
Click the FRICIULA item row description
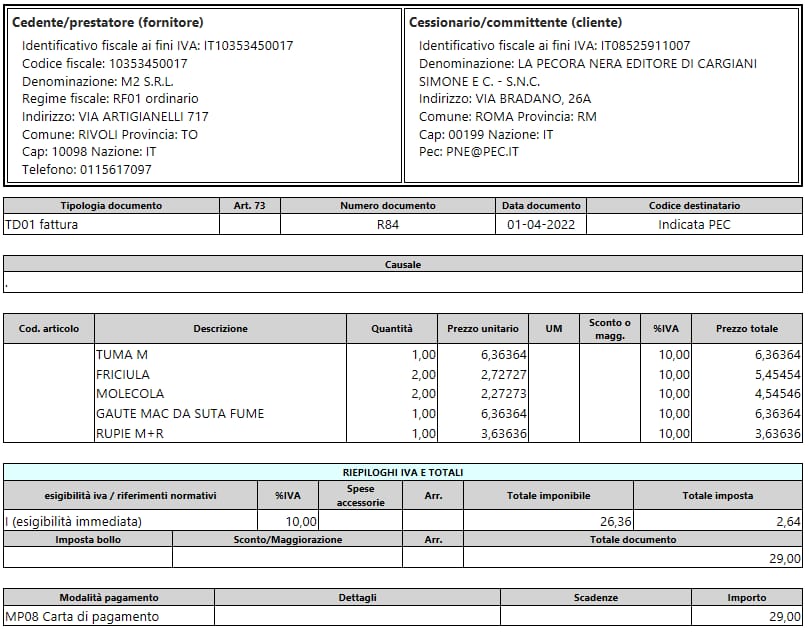click(x=123, y=374)
